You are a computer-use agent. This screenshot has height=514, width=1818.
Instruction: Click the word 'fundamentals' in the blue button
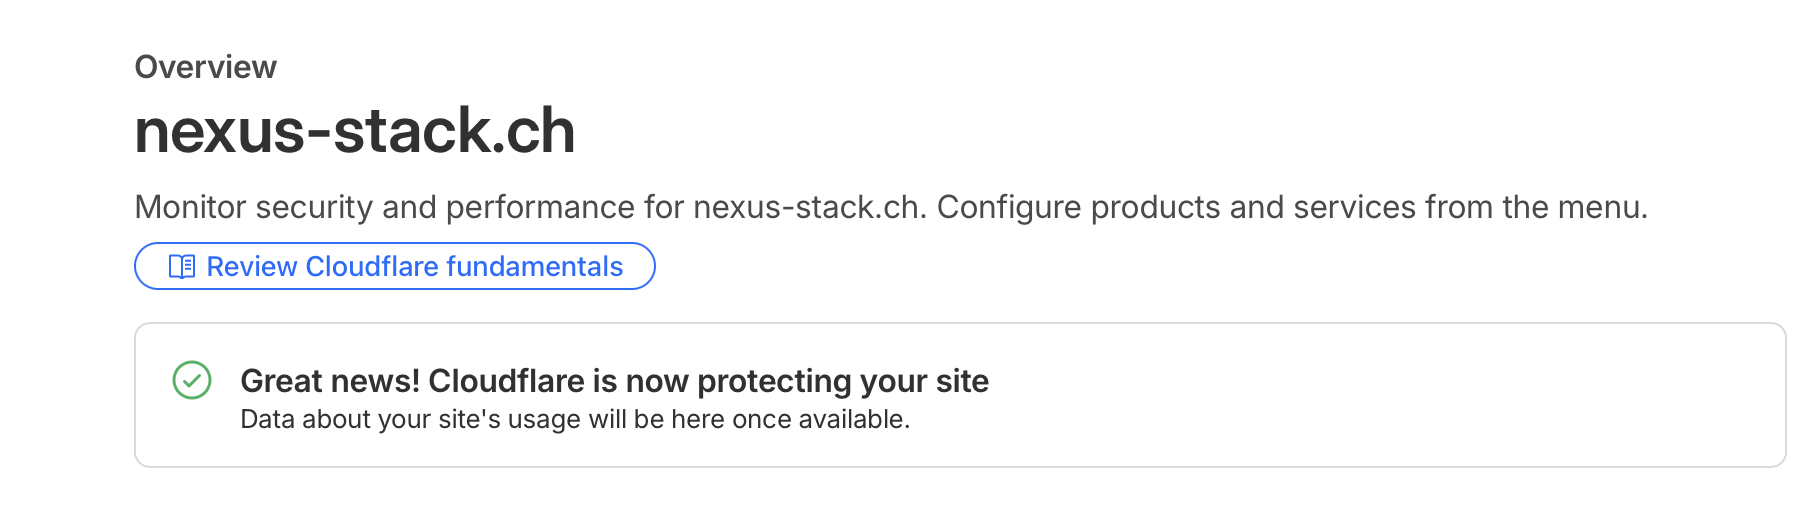pyautogui.click(x=534, y=267)
